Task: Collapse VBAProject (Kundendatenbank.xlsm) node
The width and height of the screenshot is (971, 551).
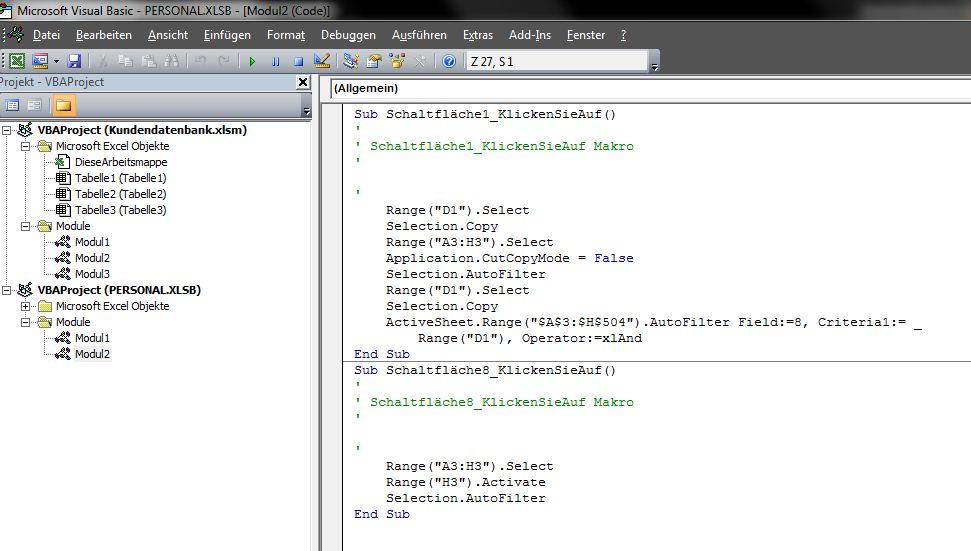Action: point(7,130)
